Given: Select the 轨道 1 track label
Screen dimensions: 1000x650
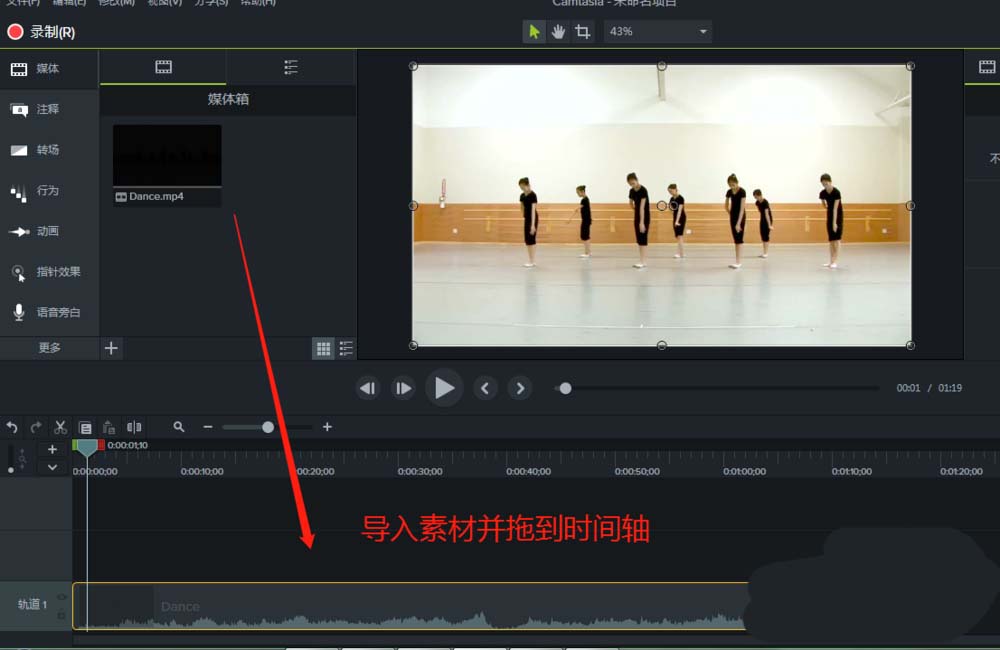Looking at the screenshot, I should click(33, 604).
